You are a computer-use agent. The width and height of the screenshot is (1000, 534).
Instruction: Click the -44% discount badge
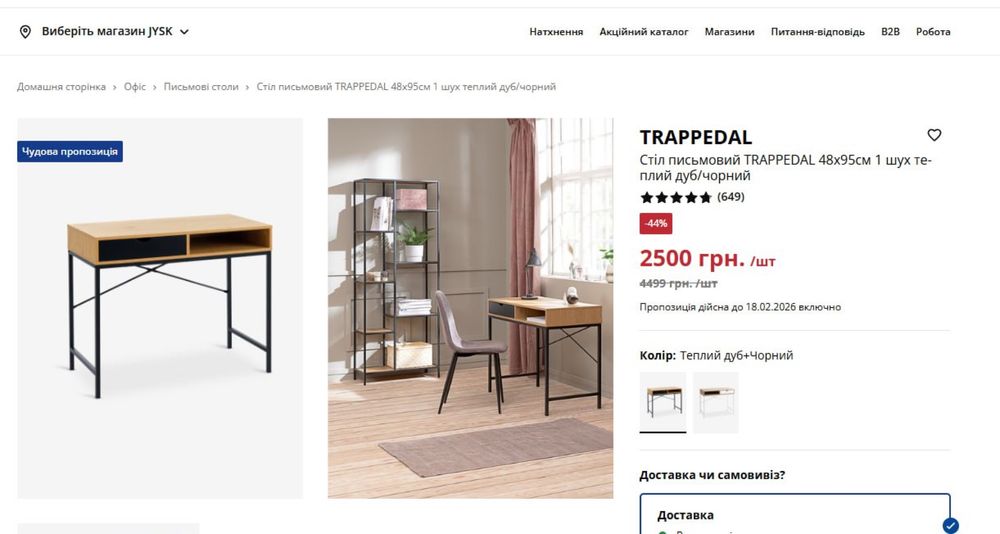point(656,223)
